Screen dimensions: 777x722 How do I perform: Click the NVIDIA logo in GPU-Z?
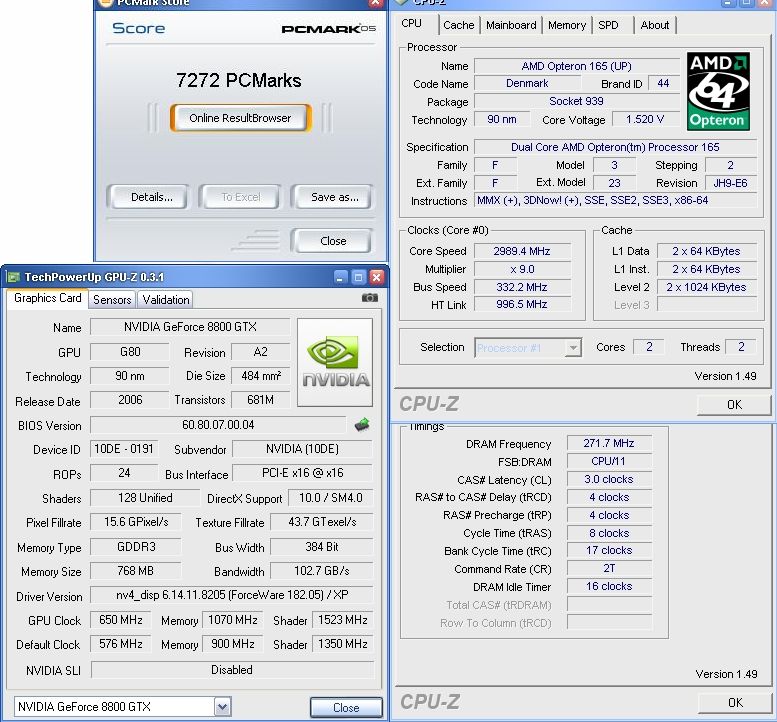(x=335, y=362)
